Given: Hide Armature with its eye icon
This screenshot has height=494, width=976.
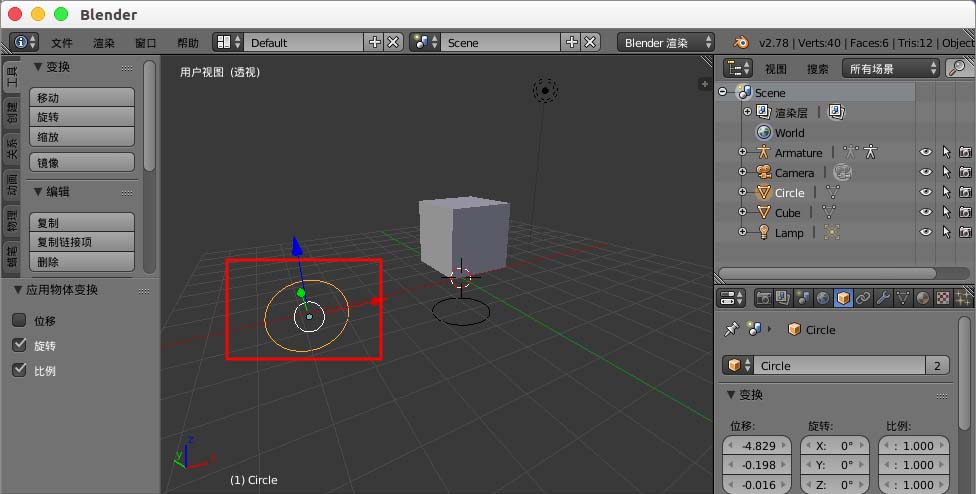Looking at the screenshot, I should [926, 152].
